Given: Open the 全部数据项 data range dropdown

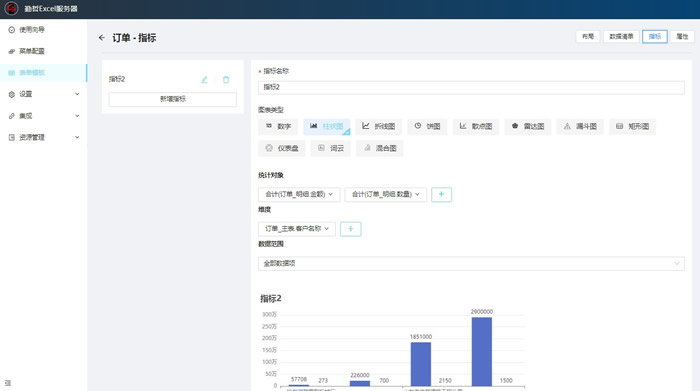Looking at the screenshot, I should (x=471, y=263).
